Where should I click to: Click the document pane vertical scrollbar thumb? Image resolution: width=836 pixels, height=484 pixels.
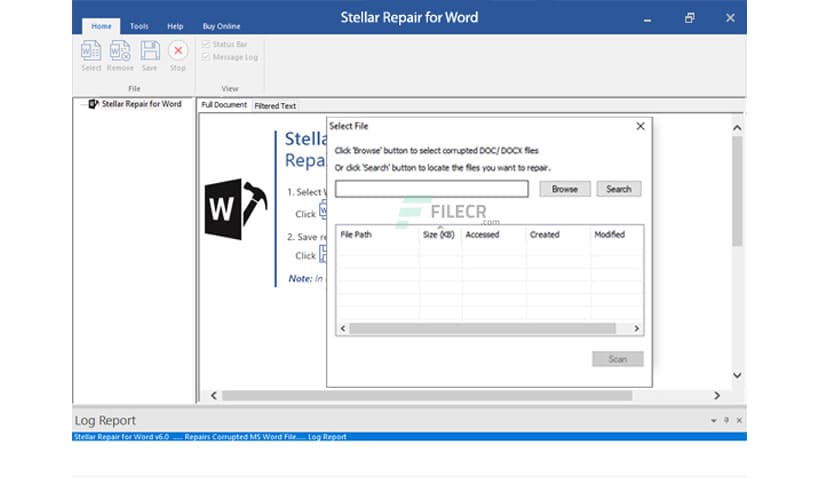(x=737, y=191)
